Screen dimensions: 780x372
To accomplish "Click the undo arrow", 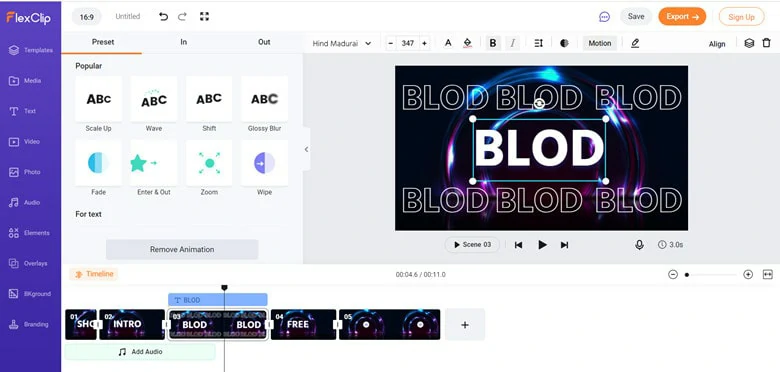I will (x=163, y=16).
